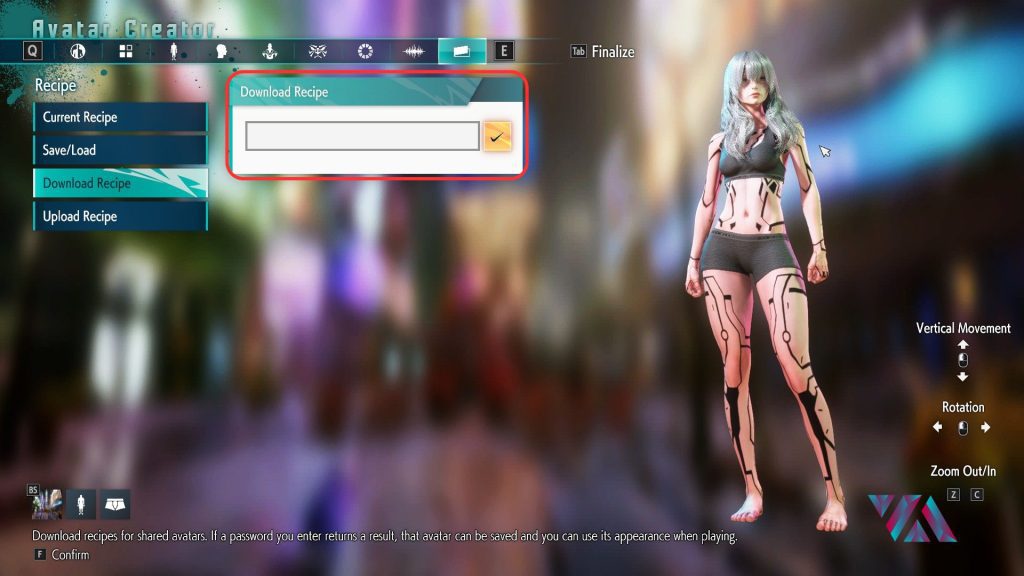Open the voice waveform tab
This screenshot has width=1024, height=576.
click(x=413, y=51)
